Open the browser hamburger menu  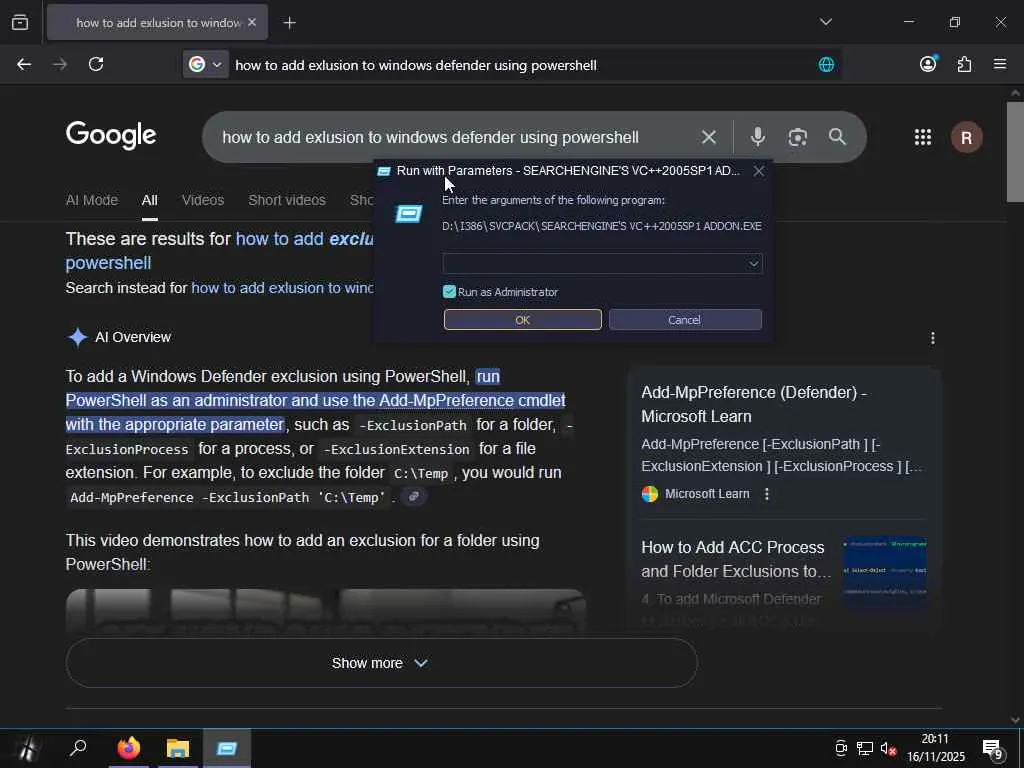(x=1000, y=64)
